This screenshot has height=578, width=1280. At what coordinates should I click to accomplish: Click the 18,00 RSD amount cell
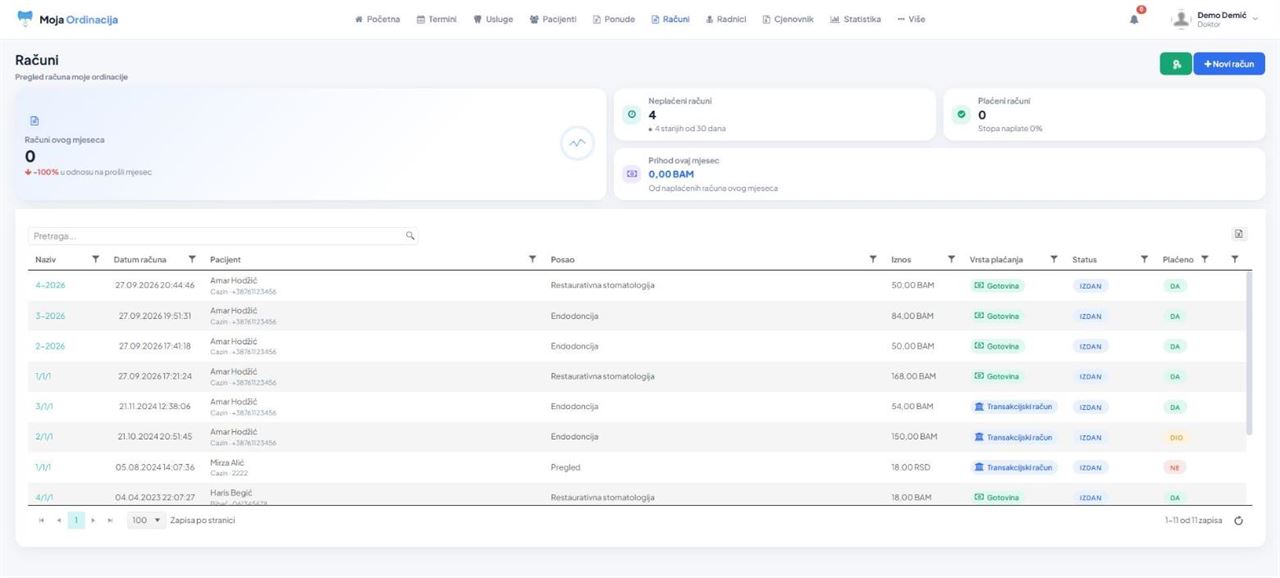click(911, 467)
